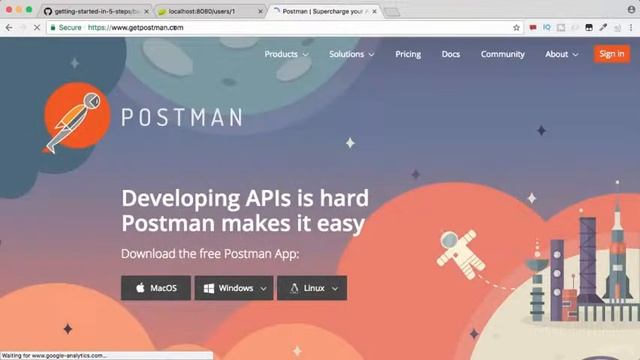This screenshot has width=640, height=360.
Task: Open the IQ extension icon
Action: [547, 27]
